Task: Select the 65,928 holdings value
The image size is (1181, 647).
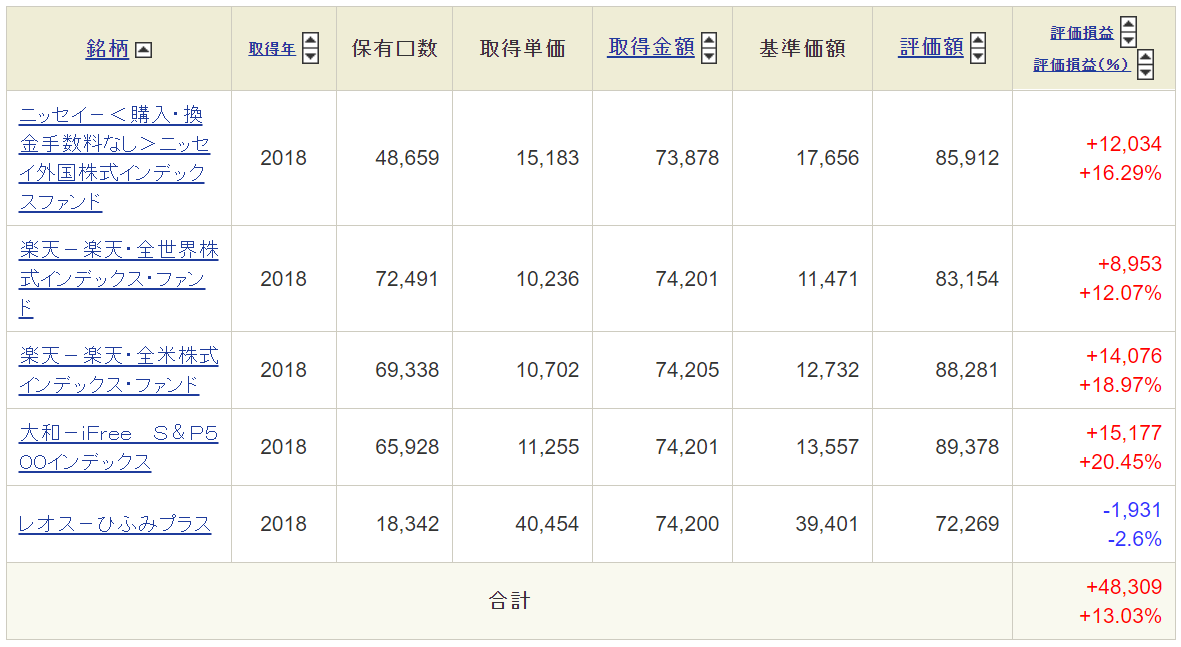Action: [407, 447]
